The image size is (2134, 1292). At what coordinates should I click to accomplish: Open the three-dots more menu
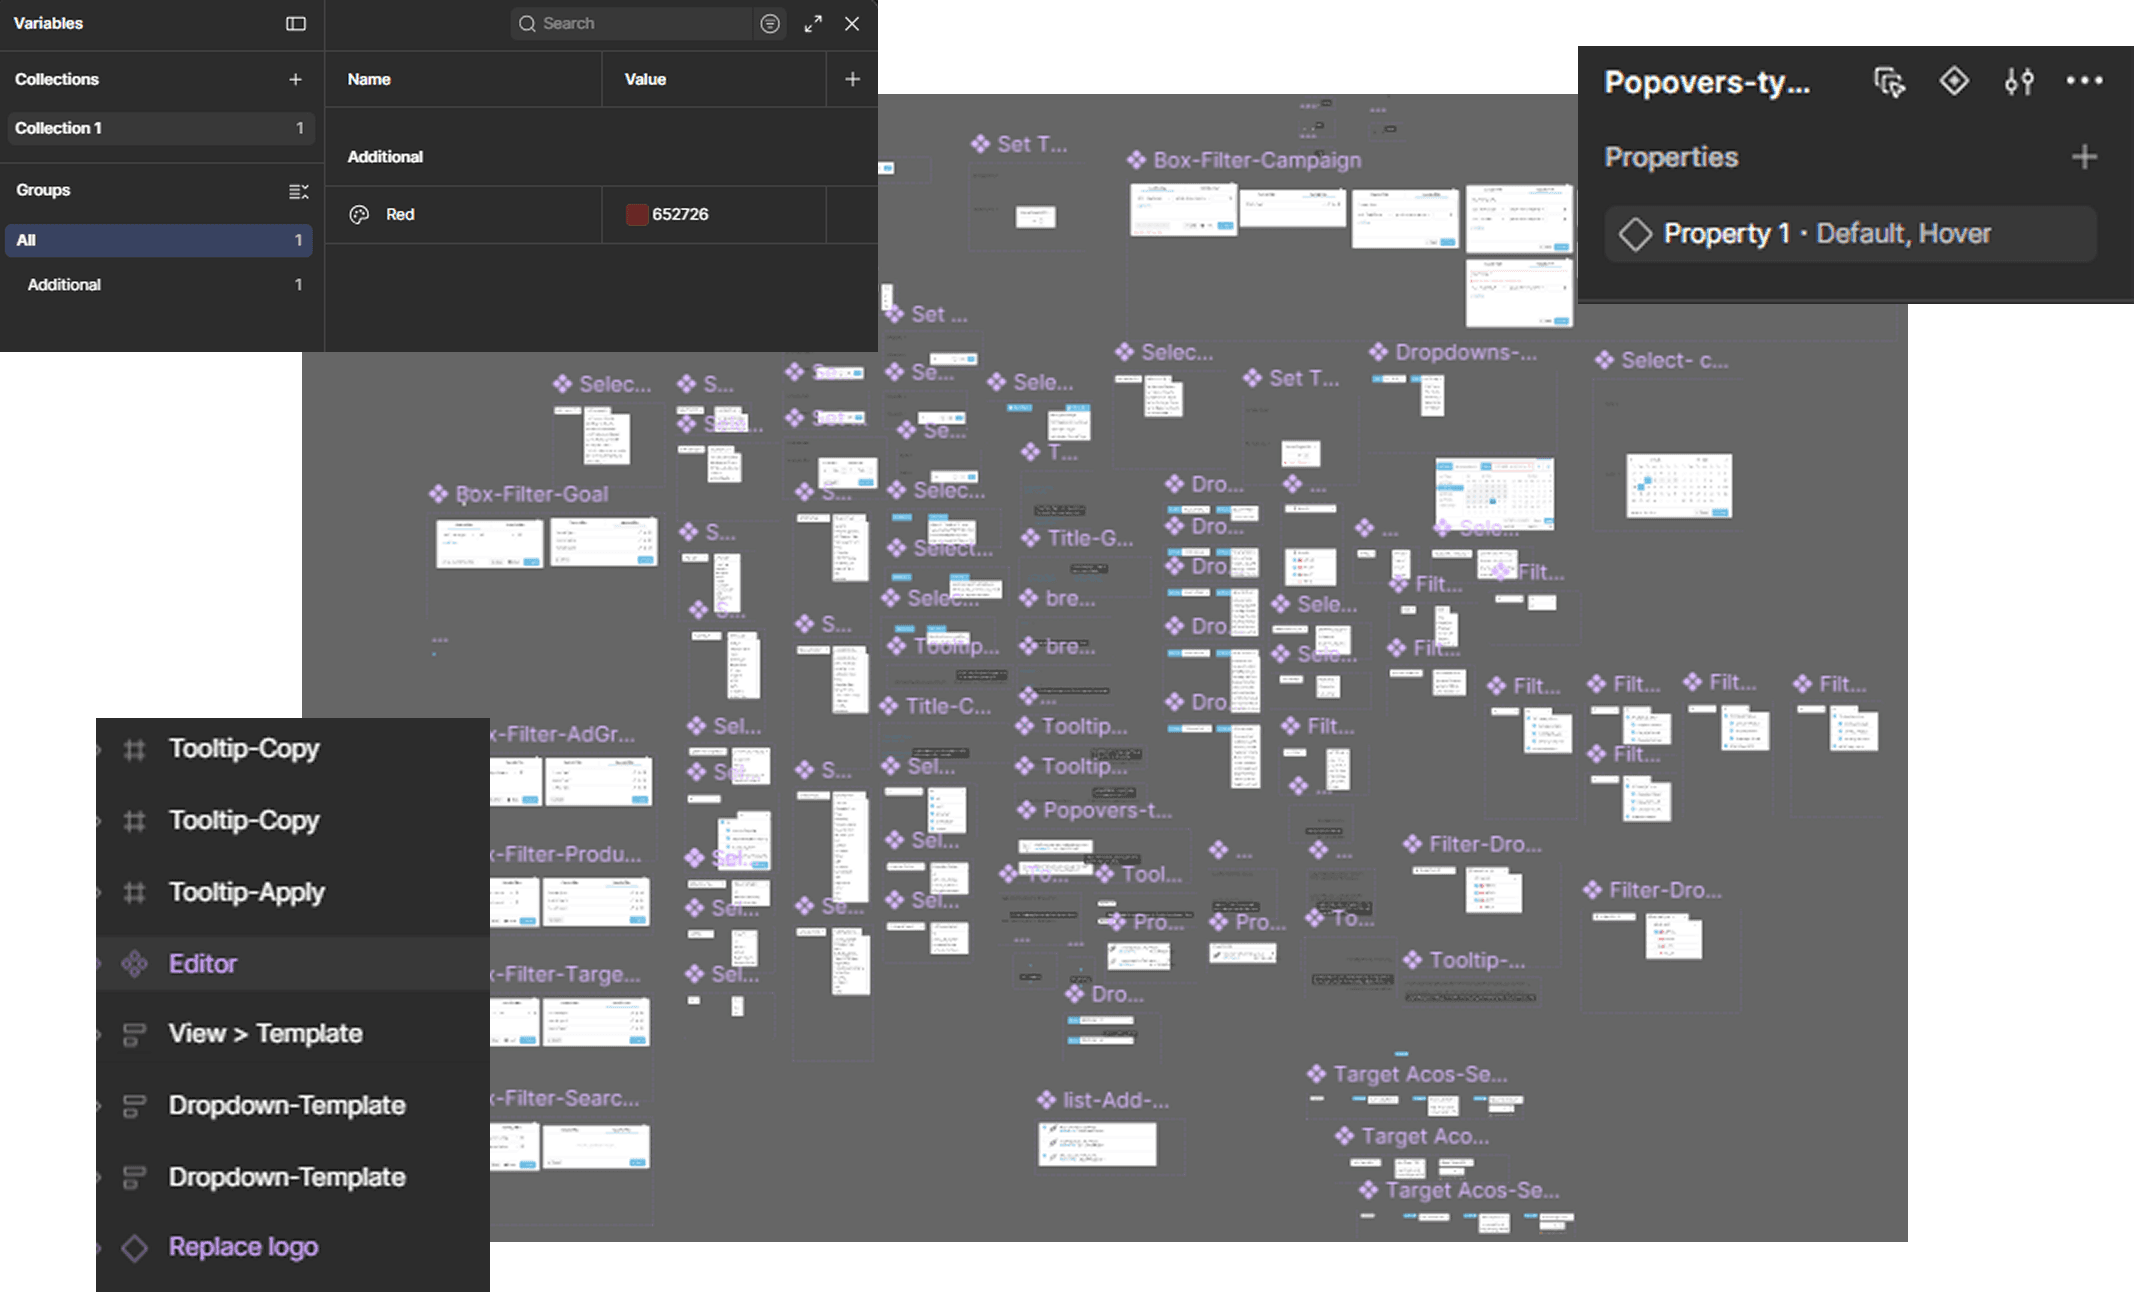[x=2085, y=80]
